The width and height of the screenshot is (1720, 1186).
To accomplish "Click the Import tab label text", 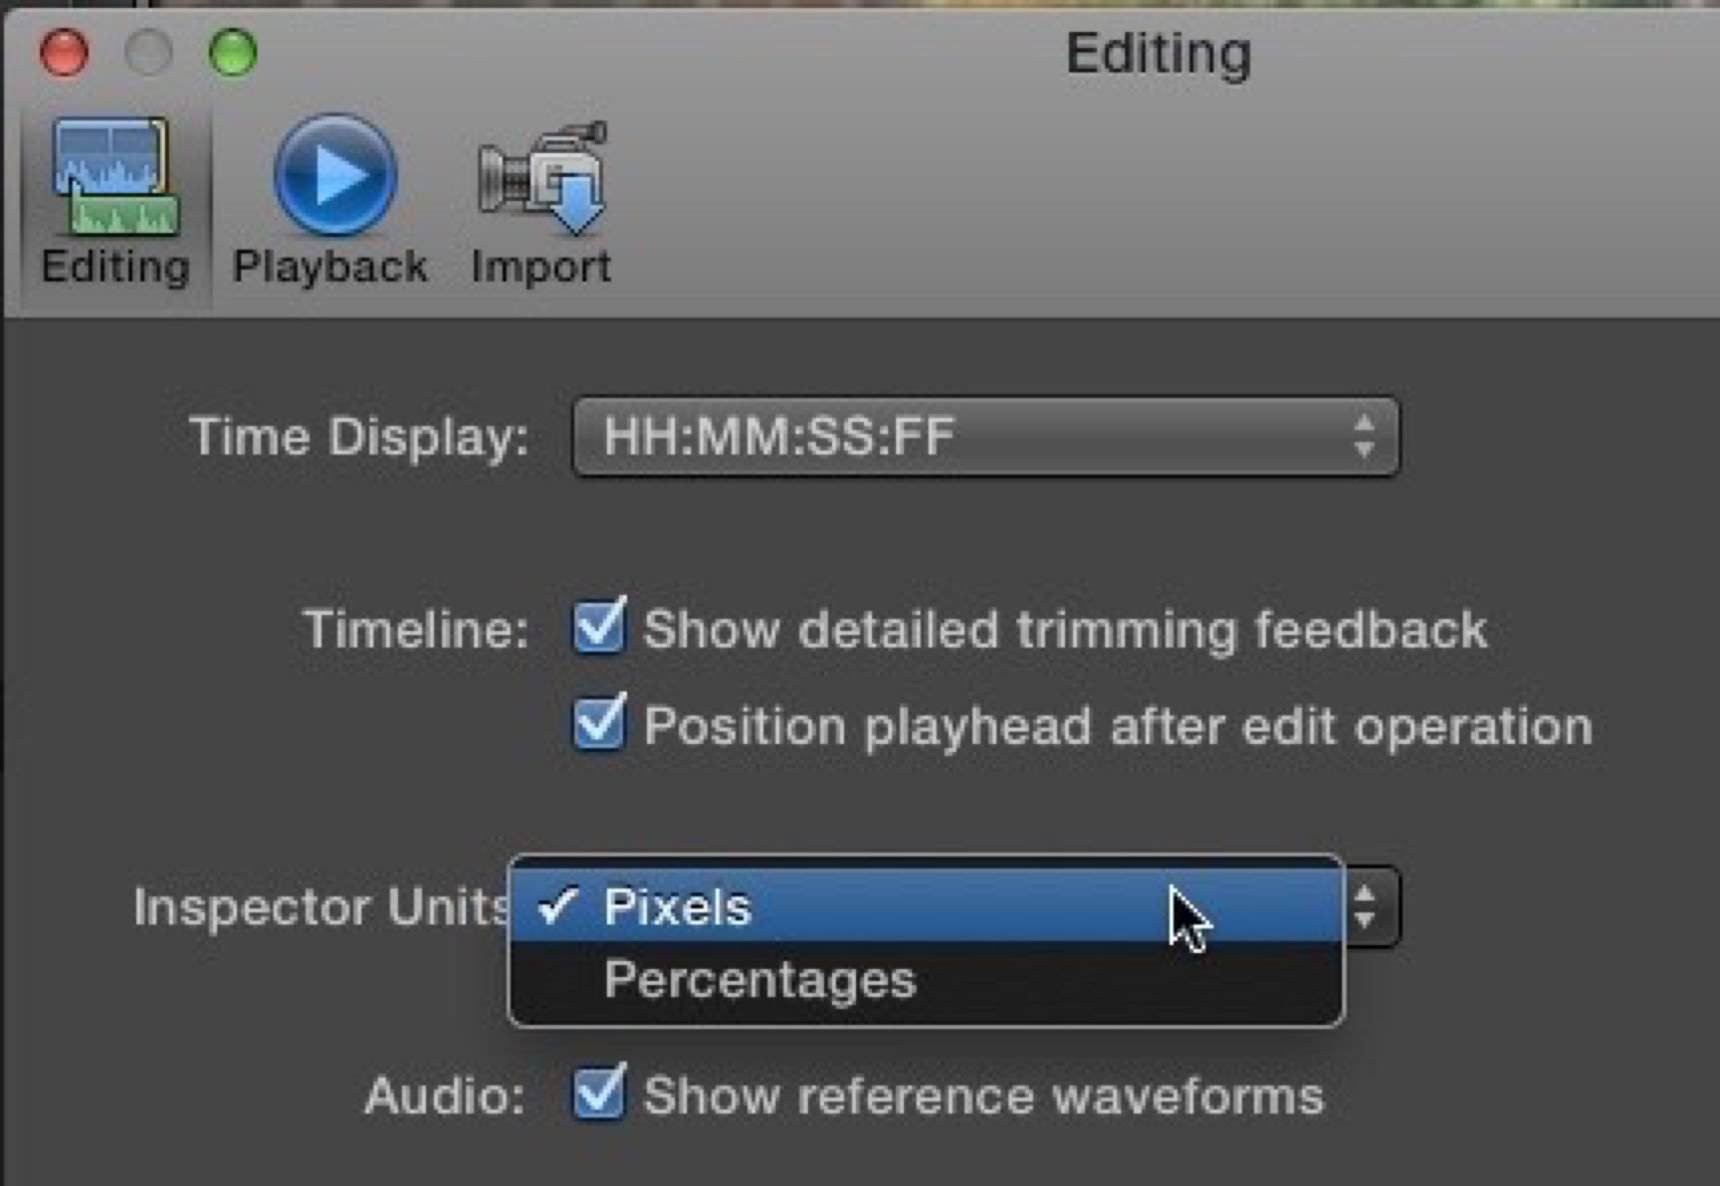I will (x=541, y=267).
